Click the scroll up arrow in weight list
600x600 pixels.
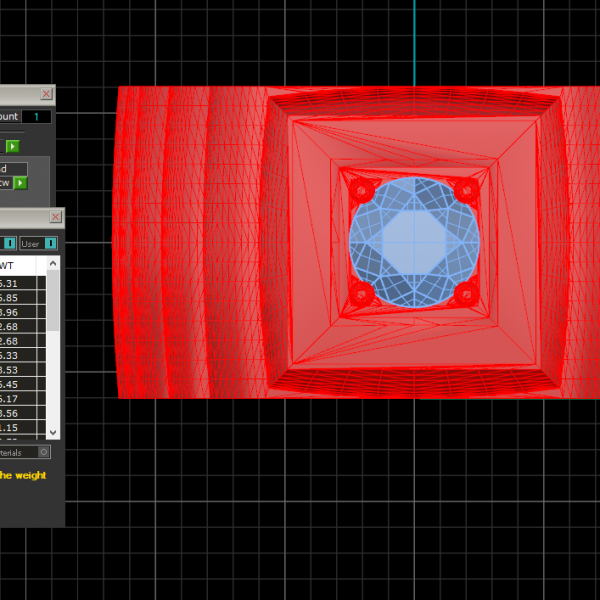pos(53,265)
